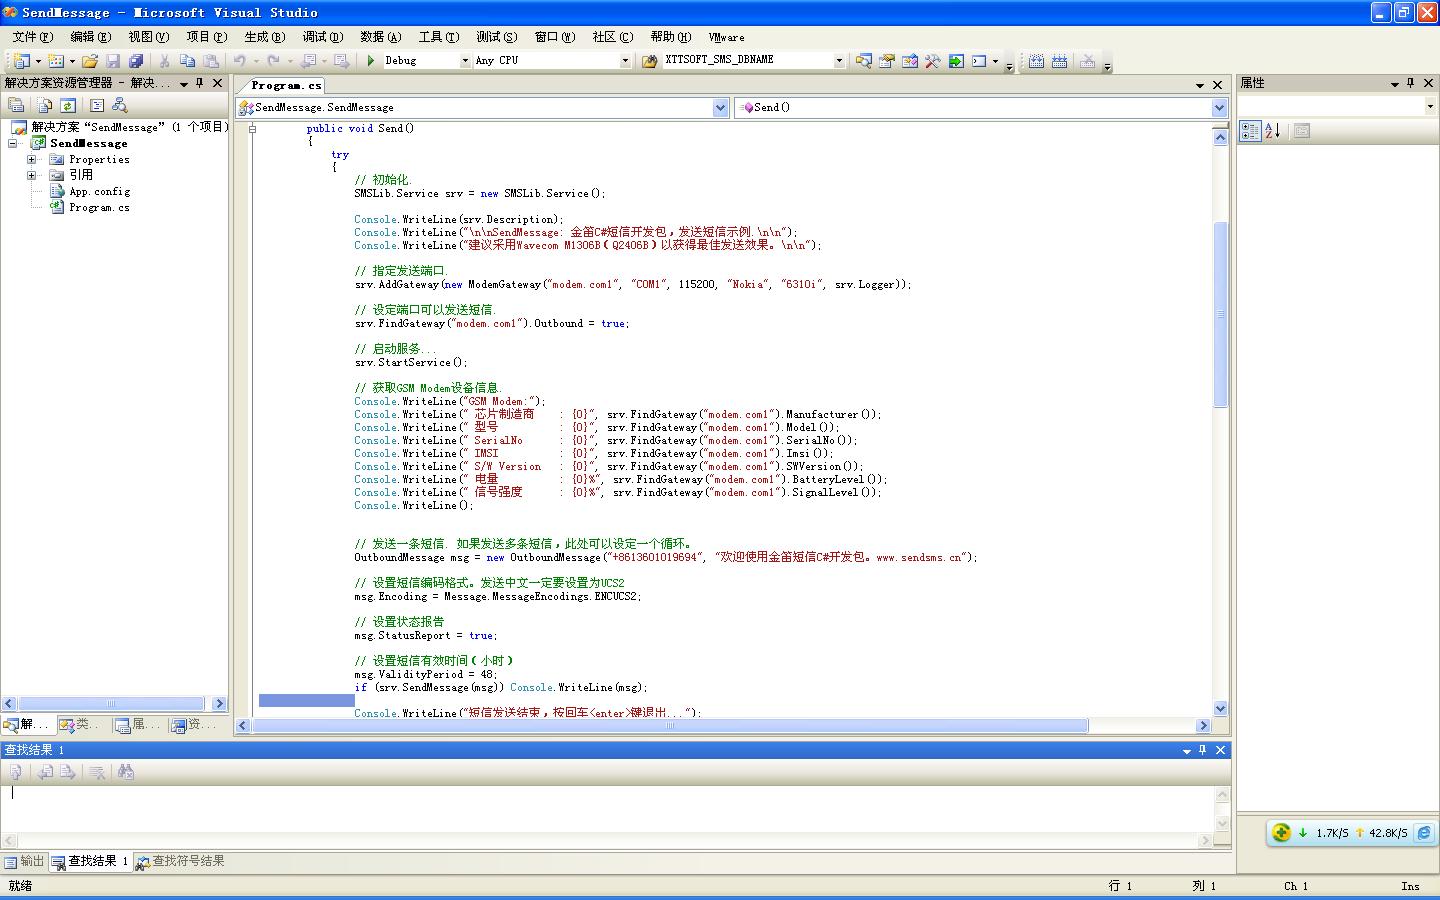1440x900 pixels.
Task: Click the binoculars icon in Find Results toolbar
Action: pyautogui.click(x=125, y=772)
